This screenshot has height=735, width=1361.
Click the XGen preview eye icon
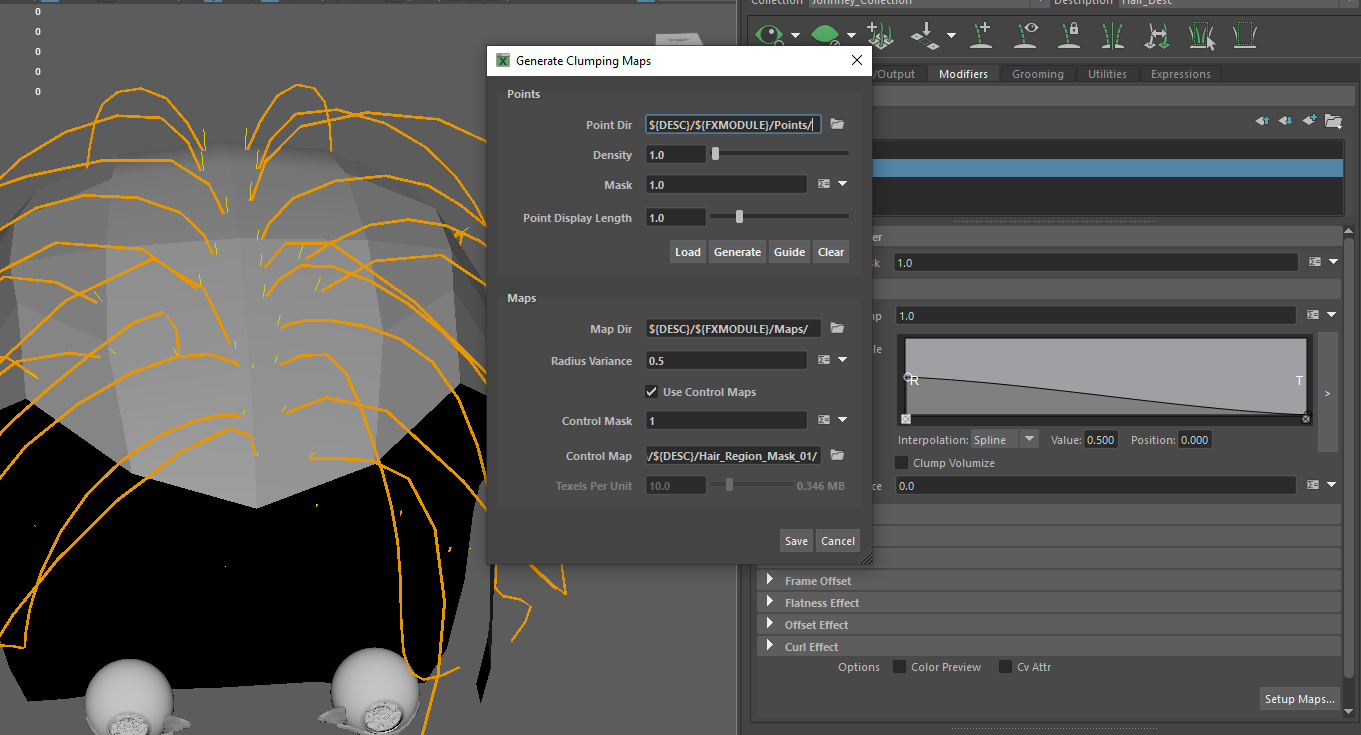pos(770,36)
